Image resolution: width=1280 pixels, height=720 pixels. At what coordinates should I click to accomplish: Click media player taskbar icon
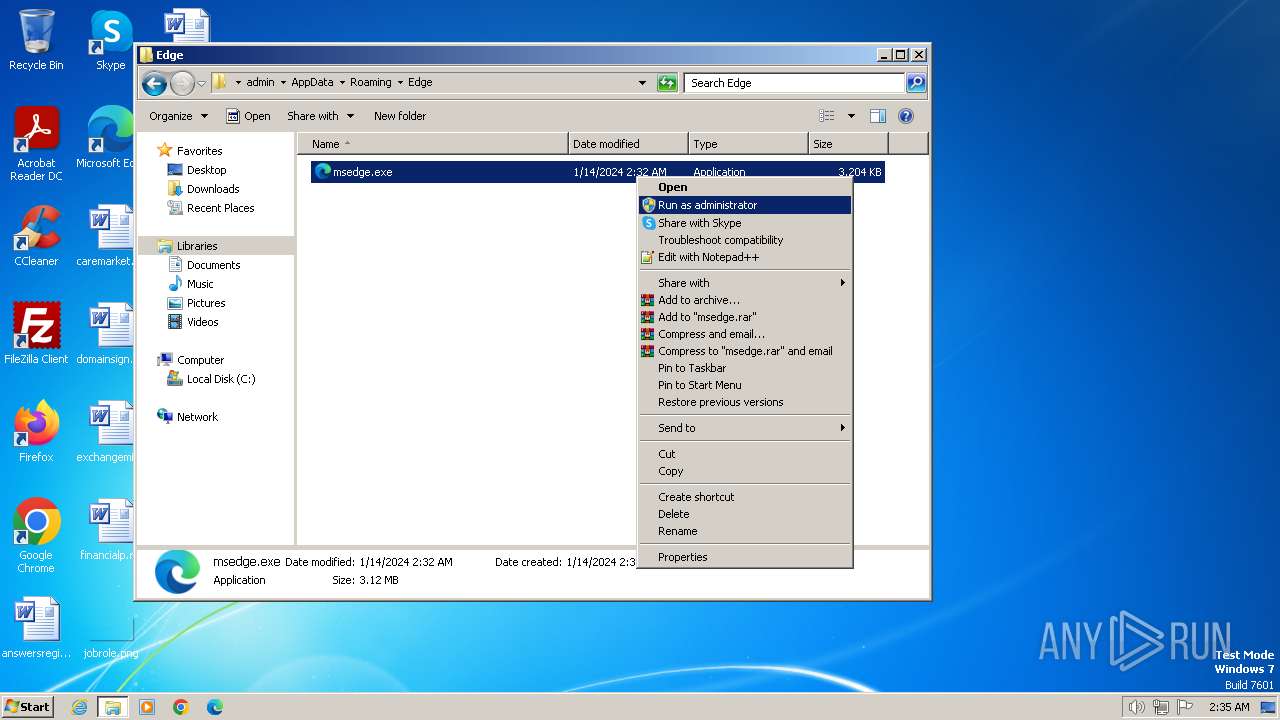coord(147,707)
